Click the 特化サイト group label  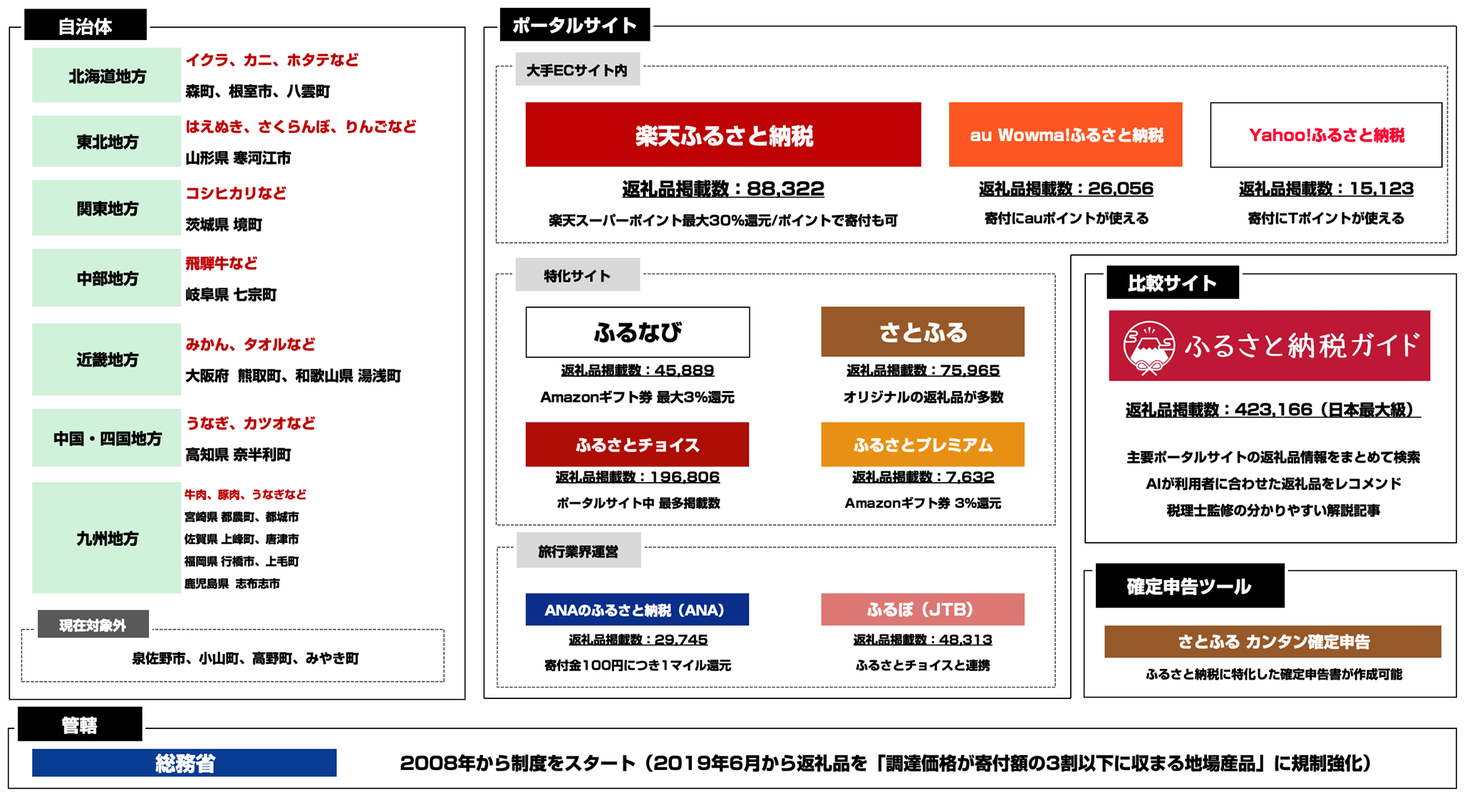[x=576, y=275]
